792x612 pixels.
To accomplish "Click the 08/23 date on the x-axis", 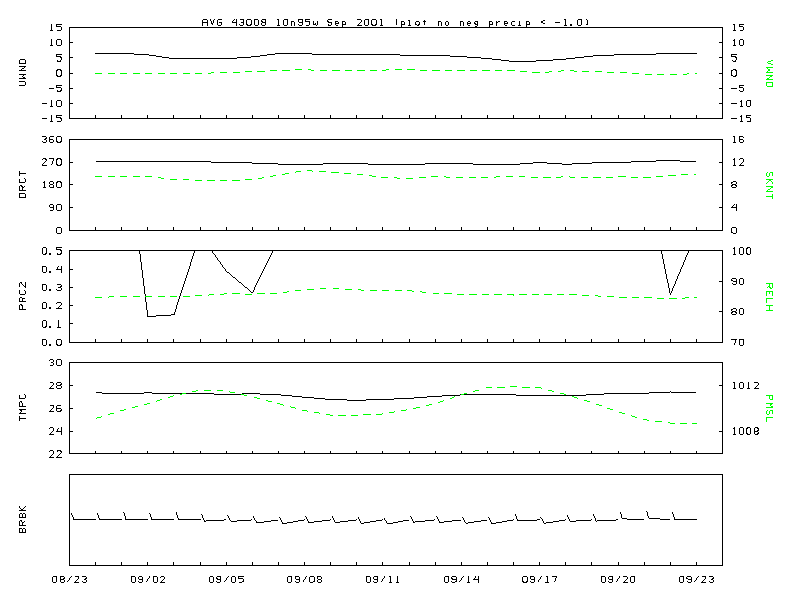I will coord(69,578).
